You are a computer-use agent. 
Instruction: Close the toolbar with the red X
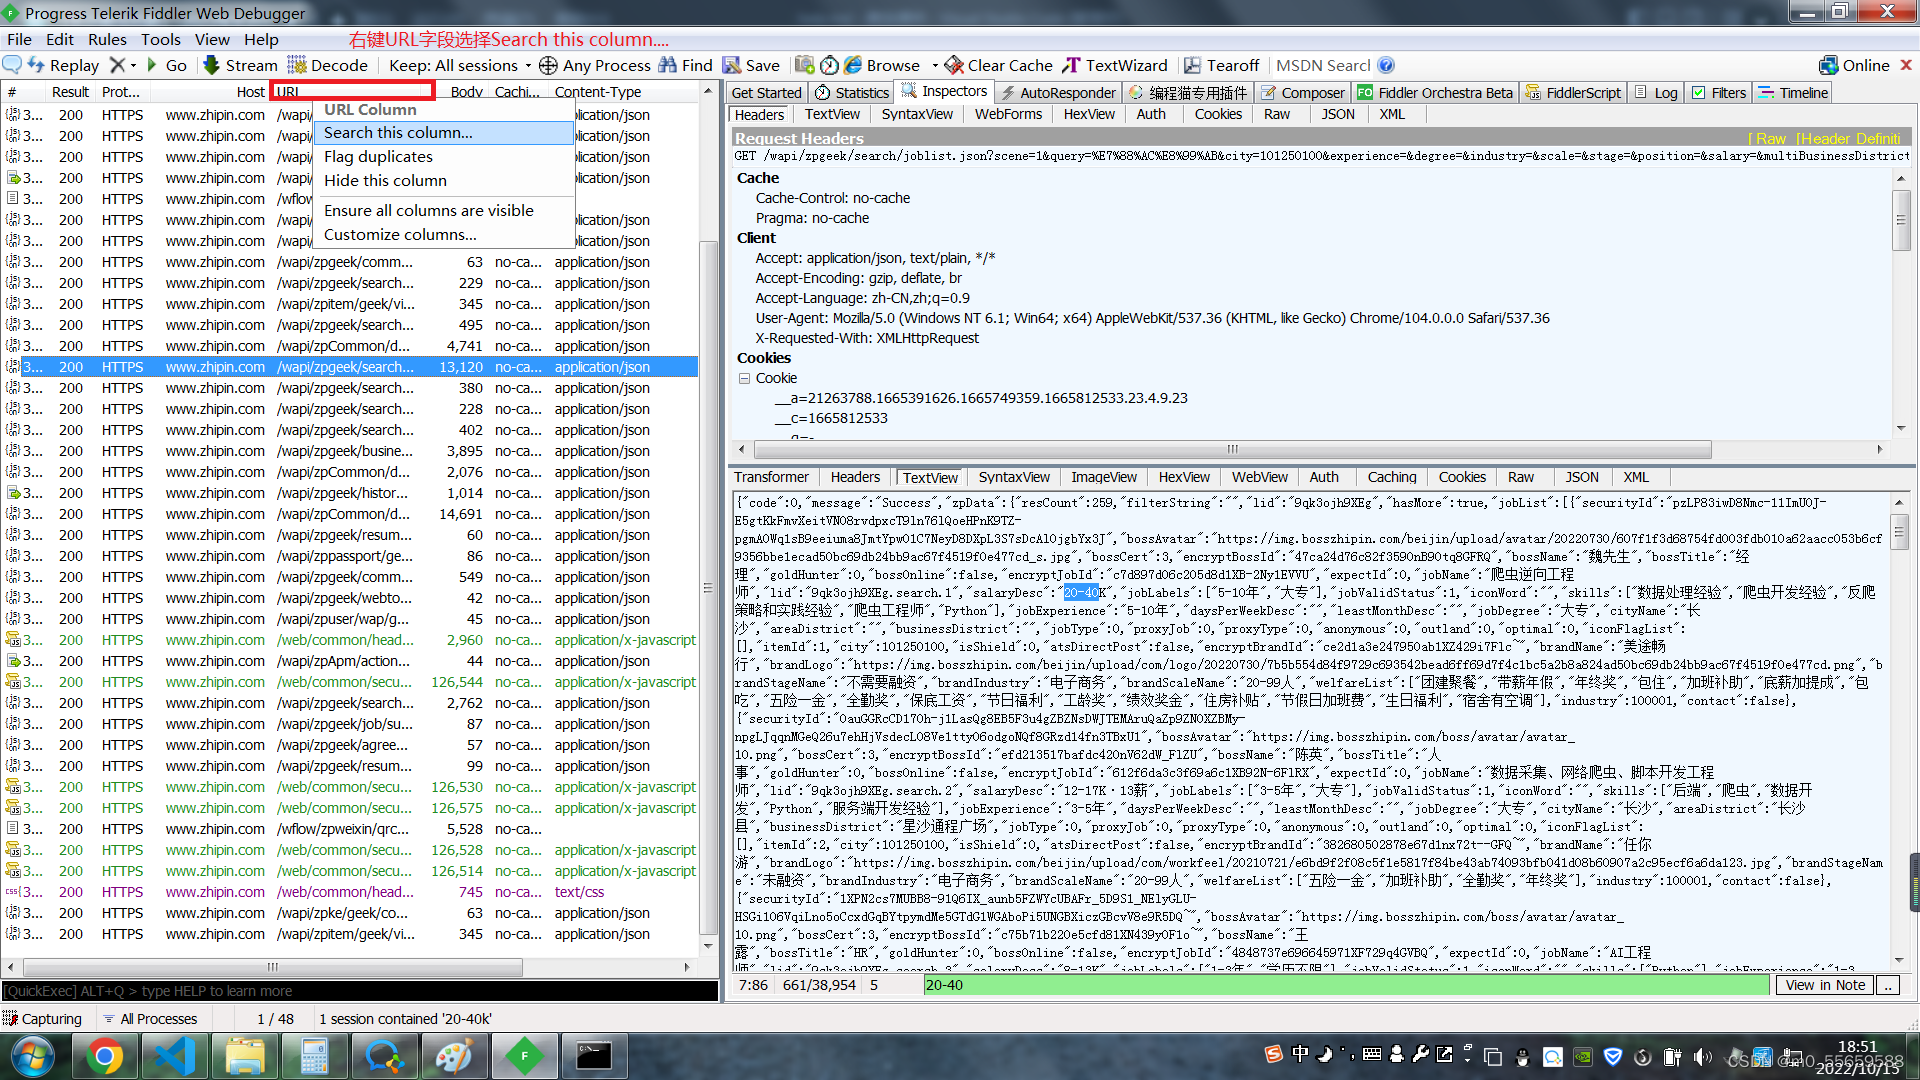[x=1906, y=65]
